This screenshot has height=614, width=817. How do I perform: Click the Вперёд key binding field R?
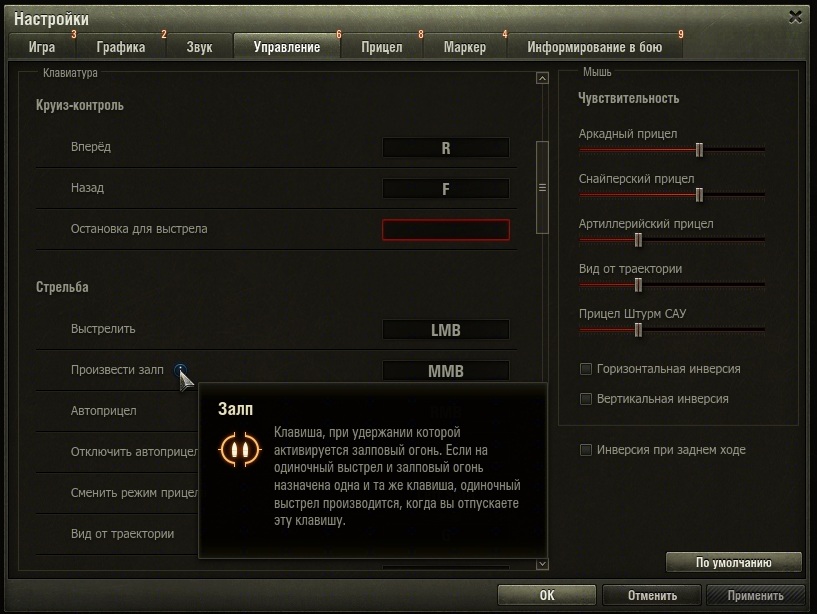coord(445,148)
